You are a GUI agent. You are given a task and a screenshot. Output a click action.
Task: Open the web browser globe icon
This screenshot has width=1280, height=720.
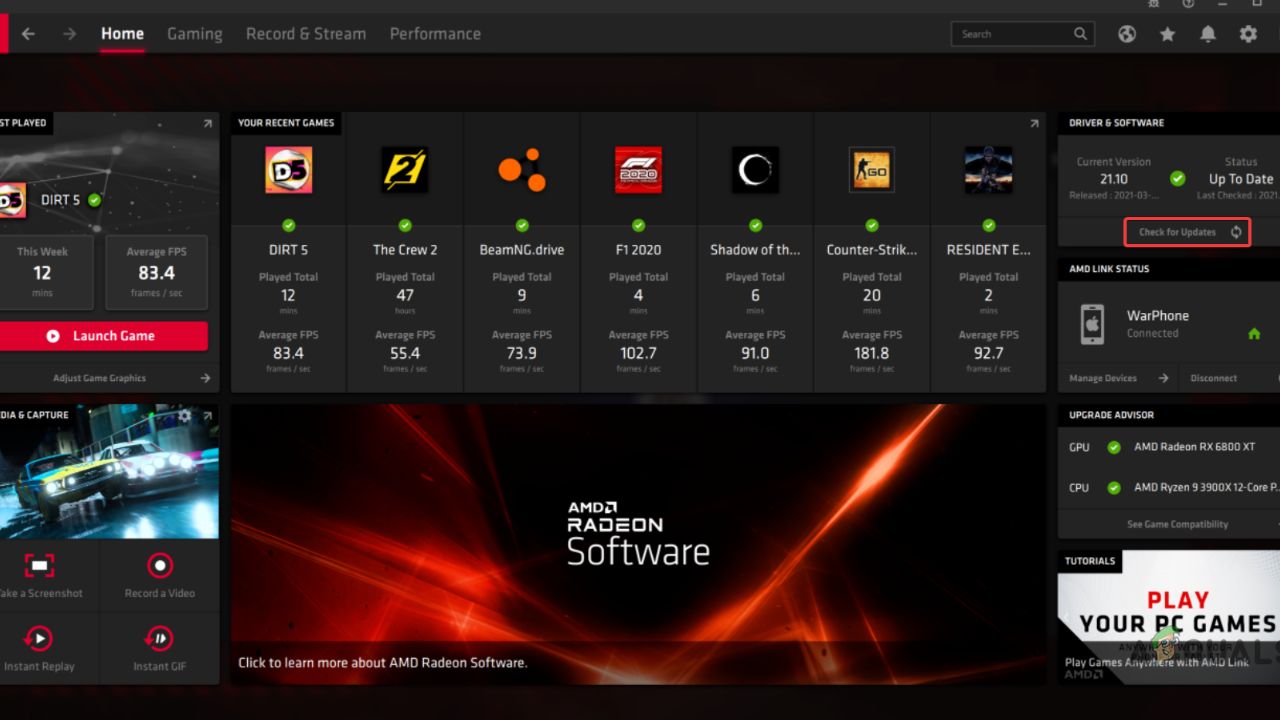[x=1127, y=34]
